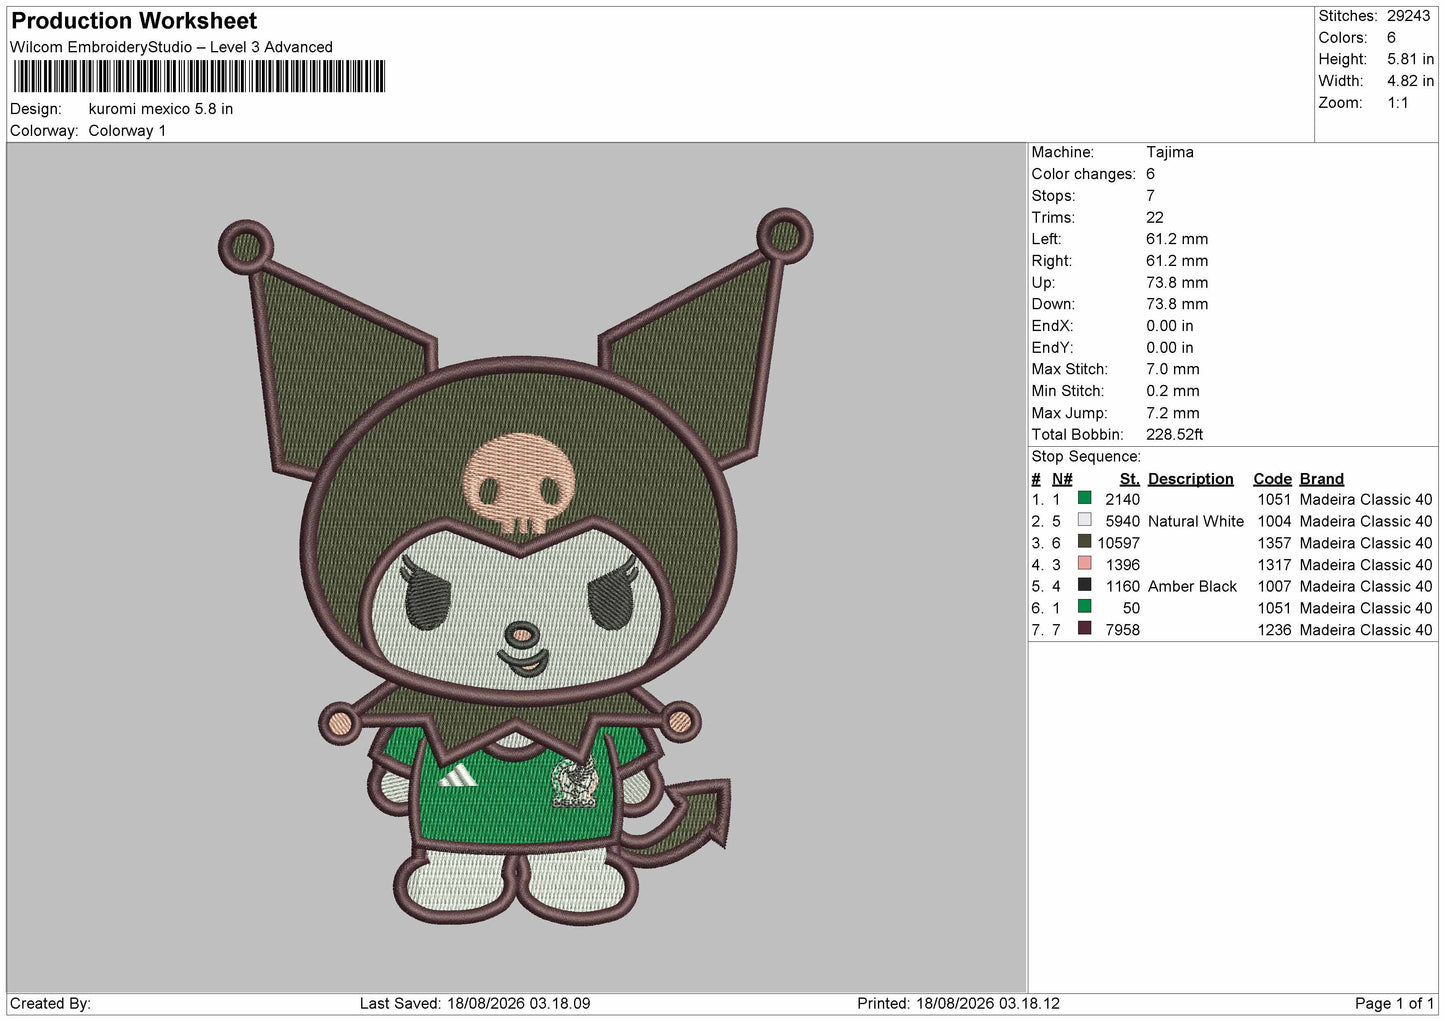Click the Stops value 7
This screenshot has height=1021, width=1445.
(x=1150, y=196)
